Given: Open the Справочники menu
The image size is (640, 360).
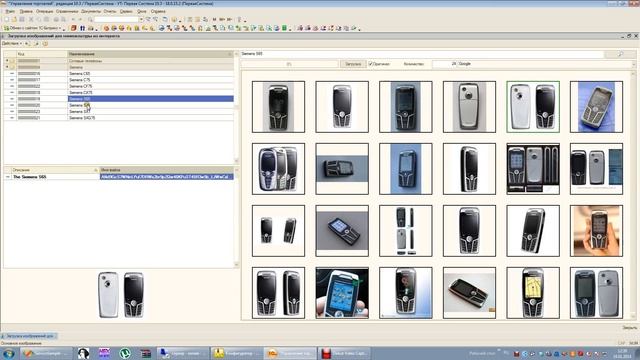Looking at the screenshot, I should pos(67,11).
